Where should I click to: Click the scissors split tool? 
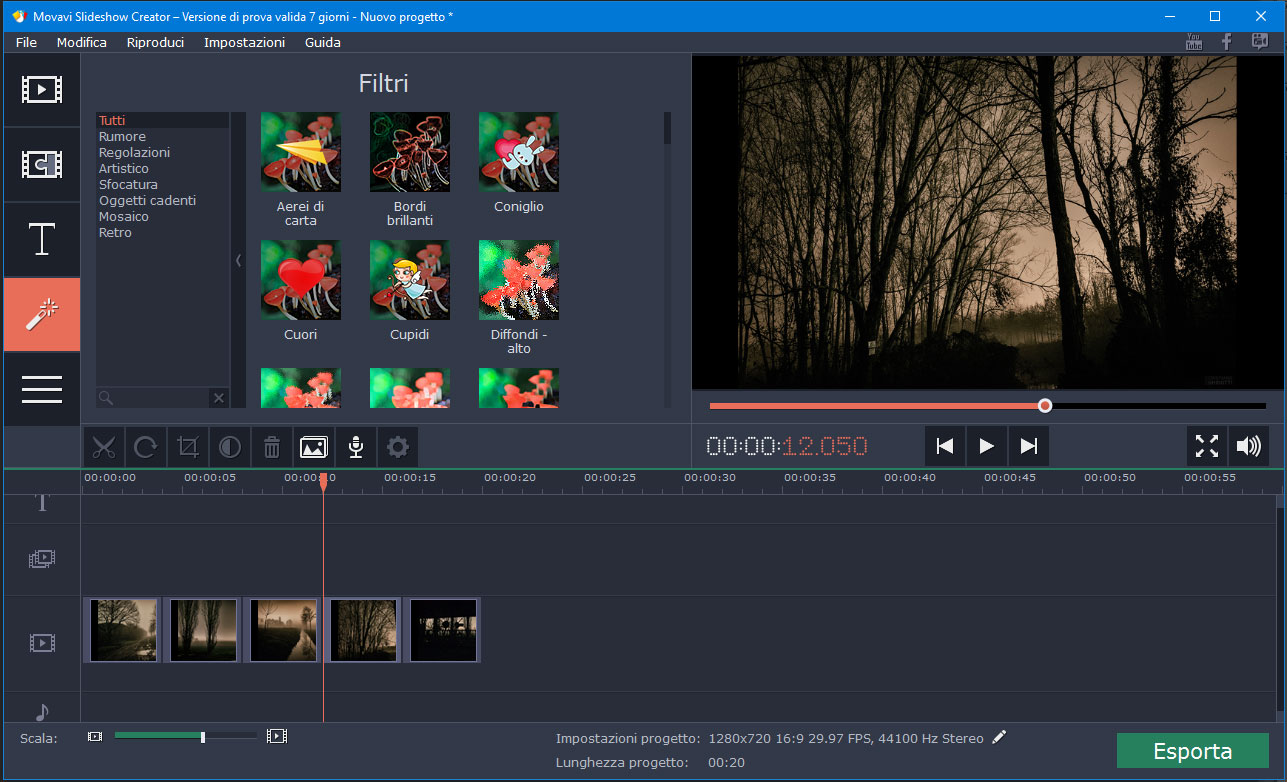(x=104, y=447)
